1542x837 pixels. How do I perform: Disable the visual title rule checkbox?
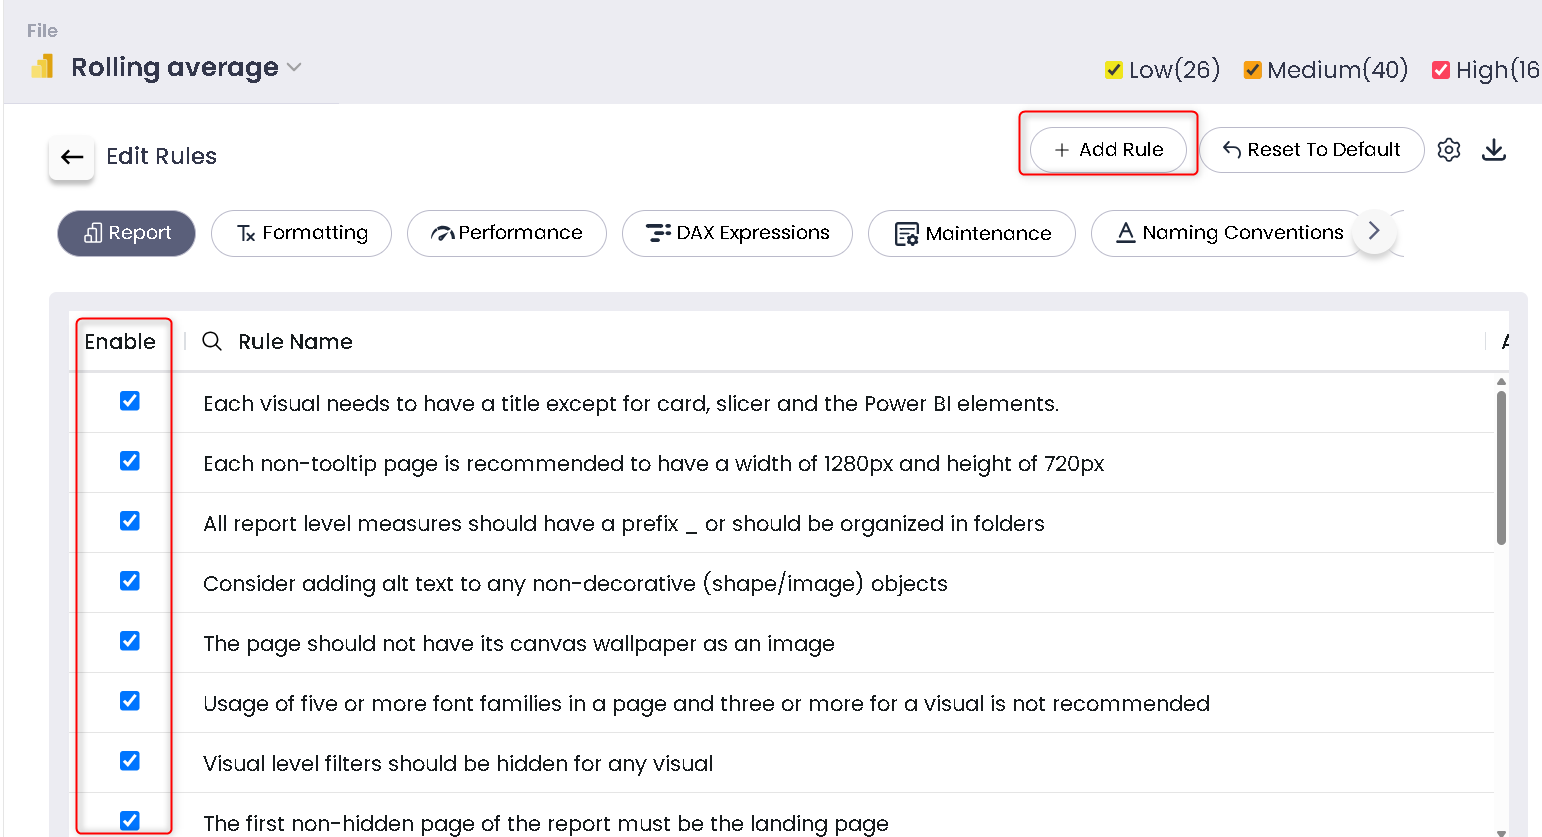pyautogui.click(x=130, y=401)
